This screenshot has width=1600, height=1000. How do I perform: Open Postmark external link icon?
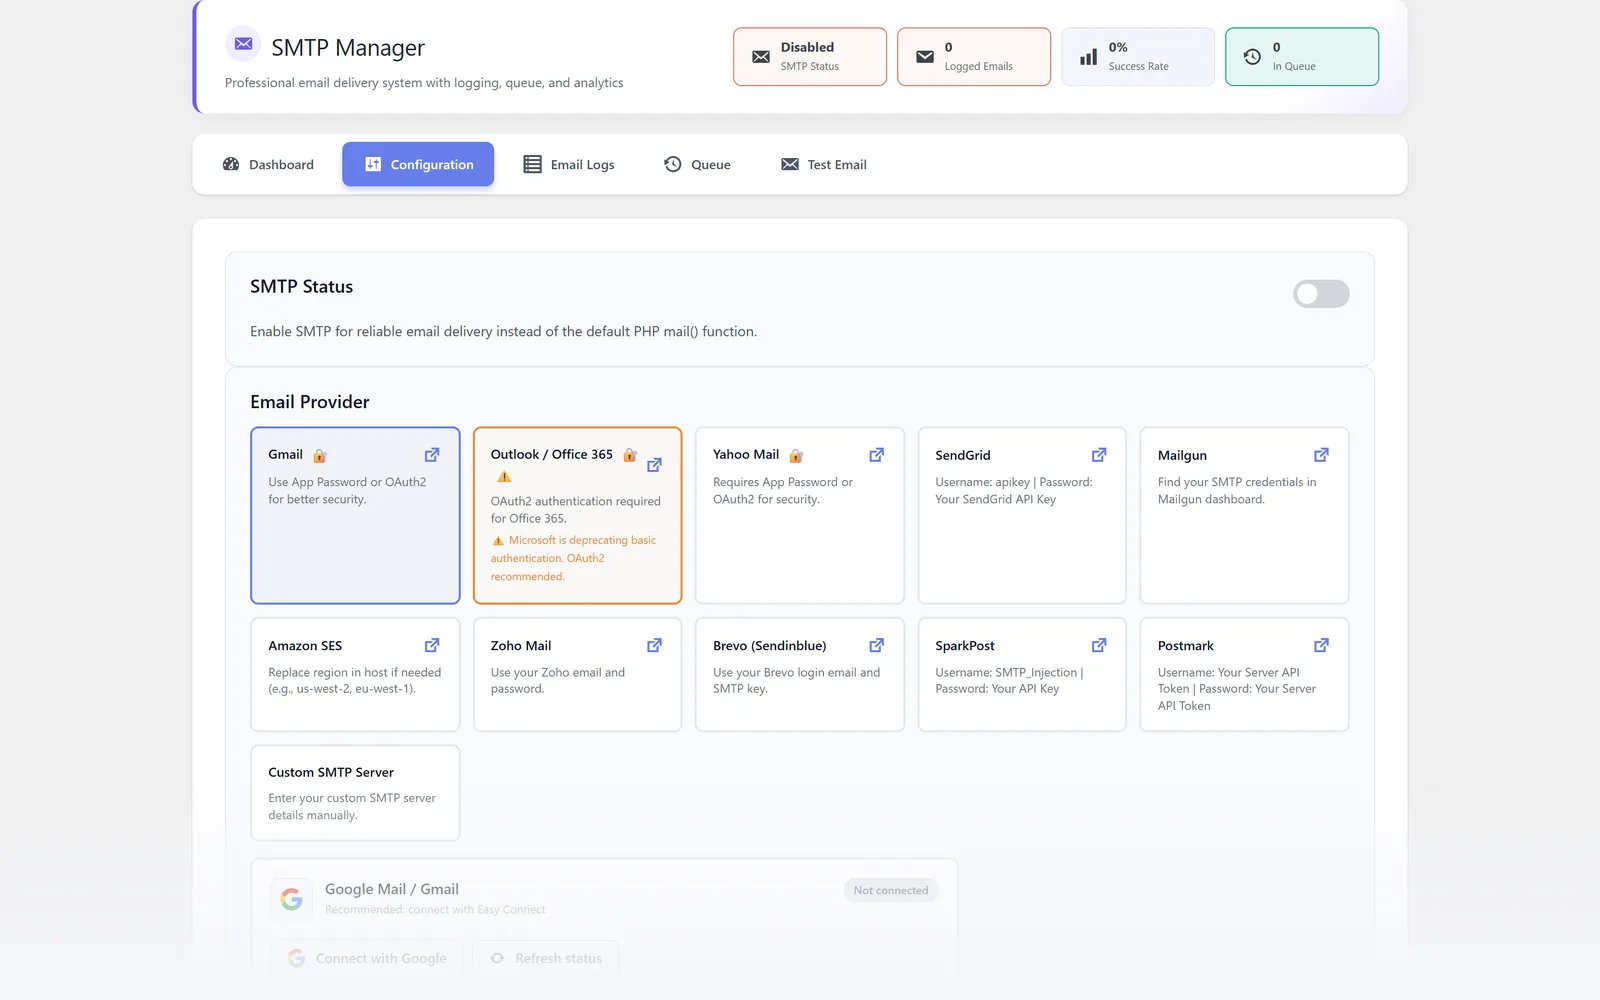1321,645
